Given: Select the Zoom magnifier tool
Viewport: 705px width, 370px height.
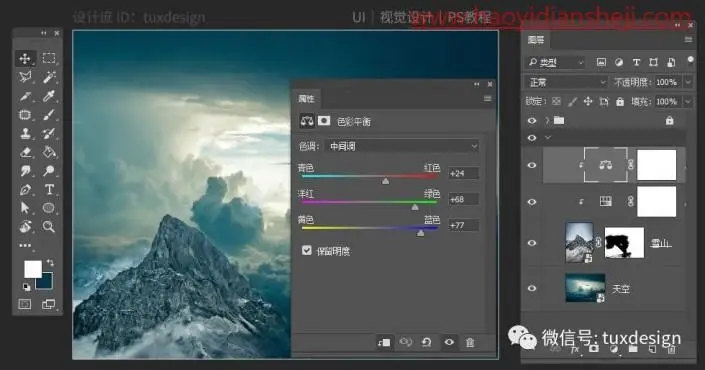Looking at the screenshot, I should [49, 227].
